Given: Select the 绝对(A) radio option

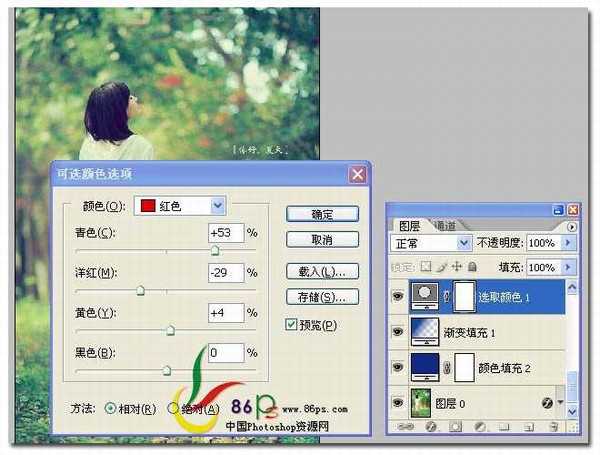Looking at the screenshot, I should click(x=173, y=408).
